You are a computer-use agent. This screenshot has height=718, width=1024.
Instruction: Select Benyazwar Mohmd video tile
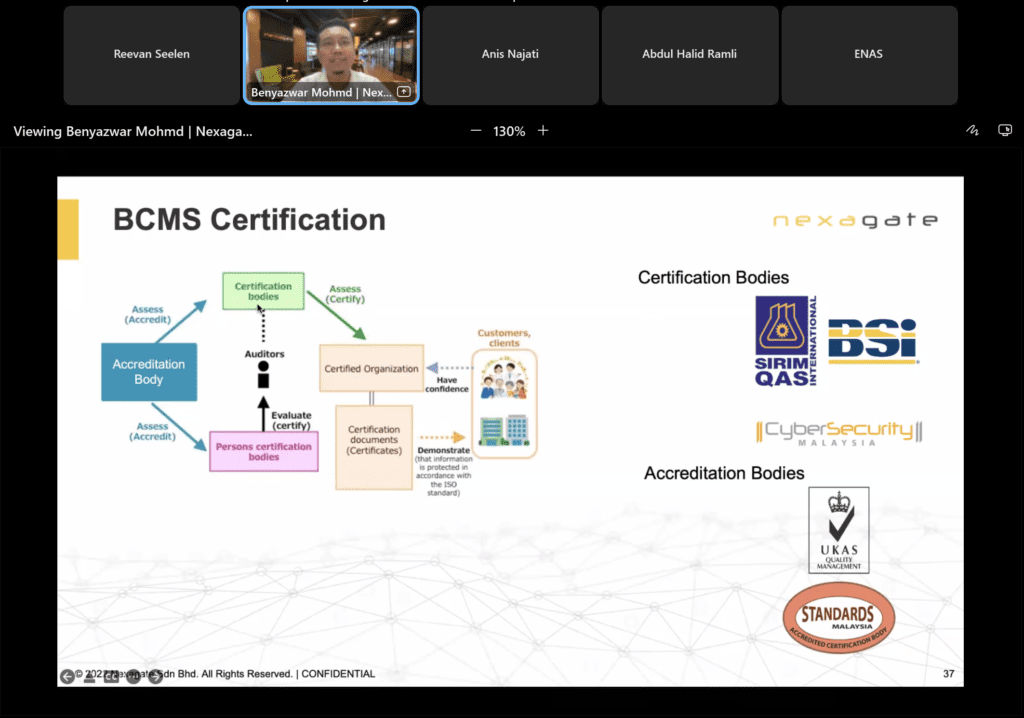[331, 50]
